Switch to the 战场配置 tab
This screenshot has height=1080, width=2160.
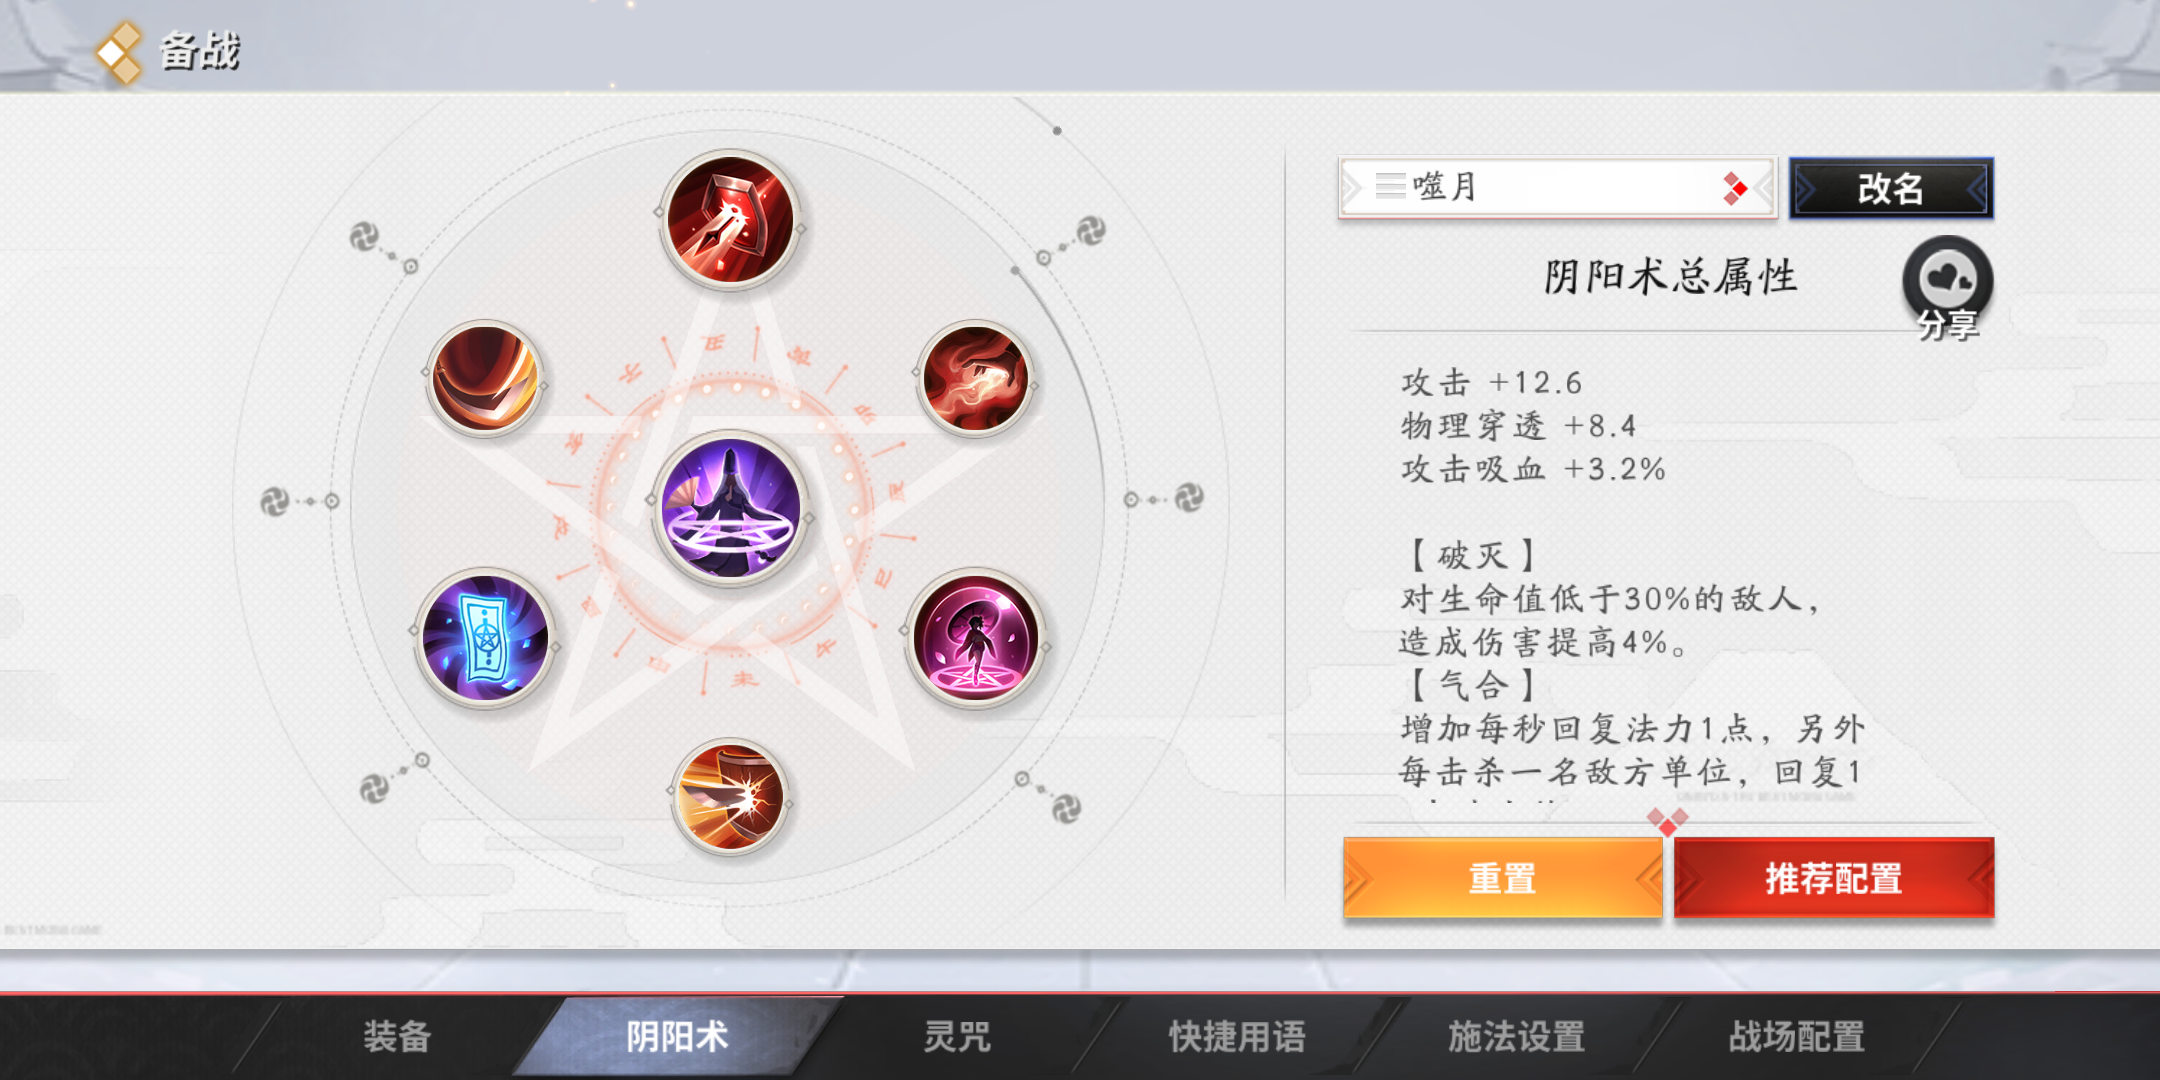pos(1797,1036)
